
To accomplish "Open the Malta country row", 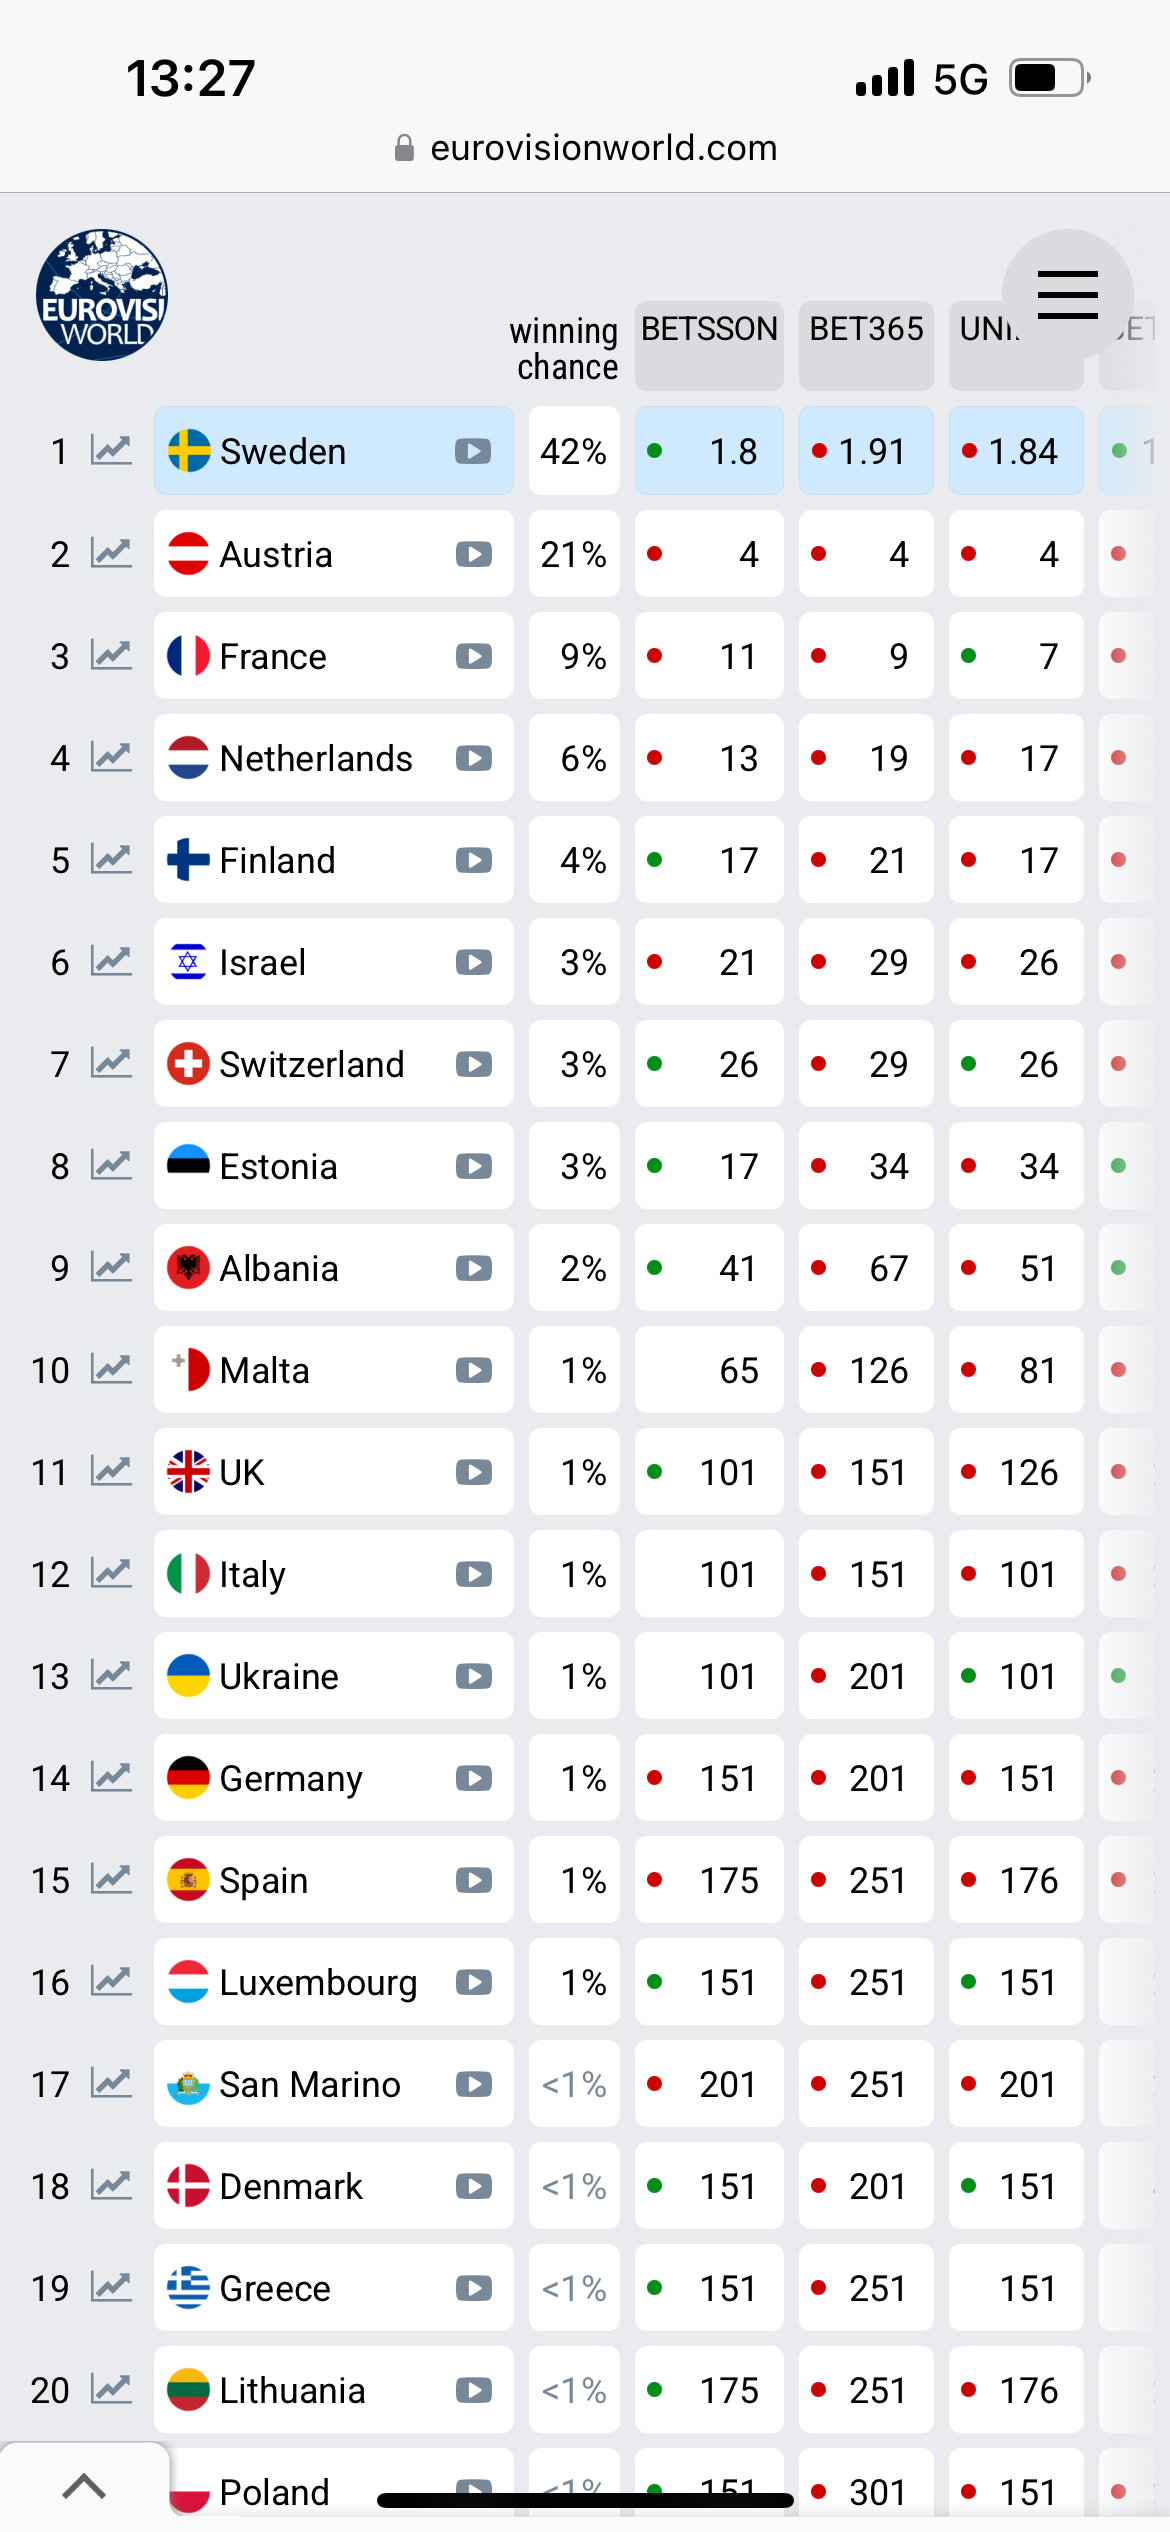I will (x=334, y=1370).
